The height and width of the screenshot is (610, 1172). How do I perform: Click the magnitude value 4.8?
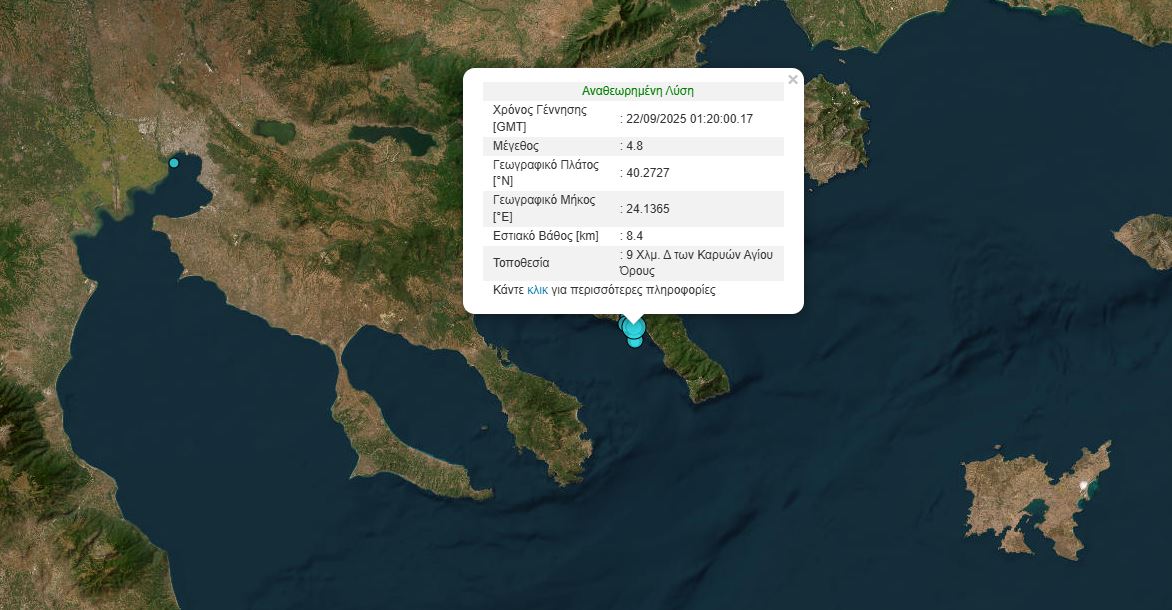[x=634, y=145]
